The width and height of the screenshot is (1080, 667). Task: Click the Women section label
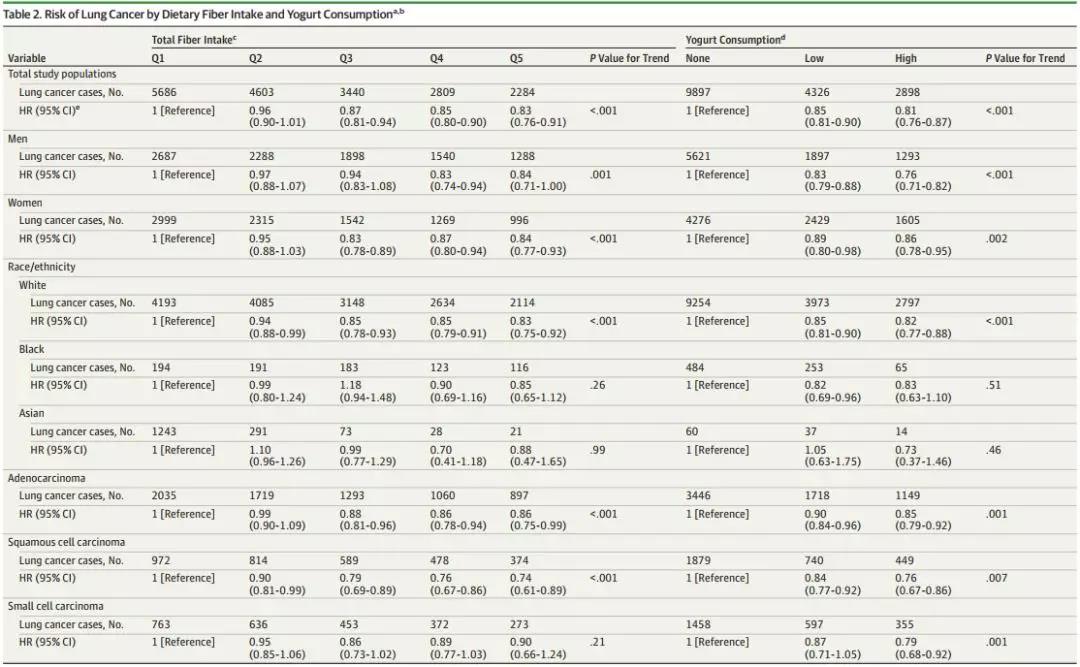tap(24, 203)
